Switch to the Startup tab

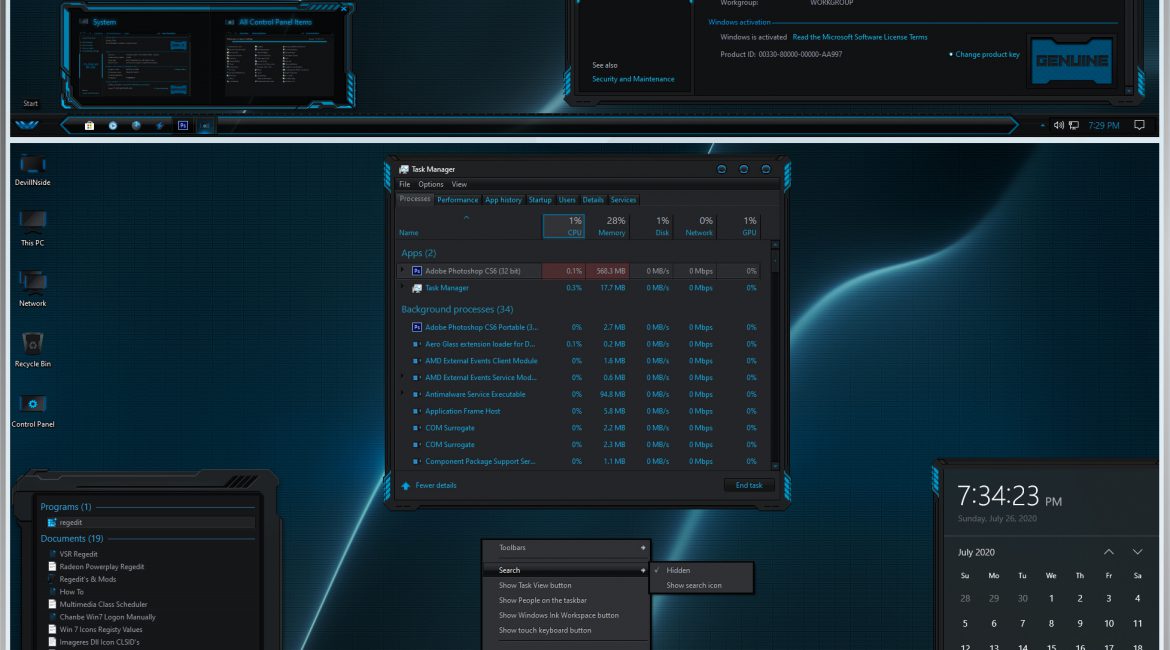click(x=539, y=200)
